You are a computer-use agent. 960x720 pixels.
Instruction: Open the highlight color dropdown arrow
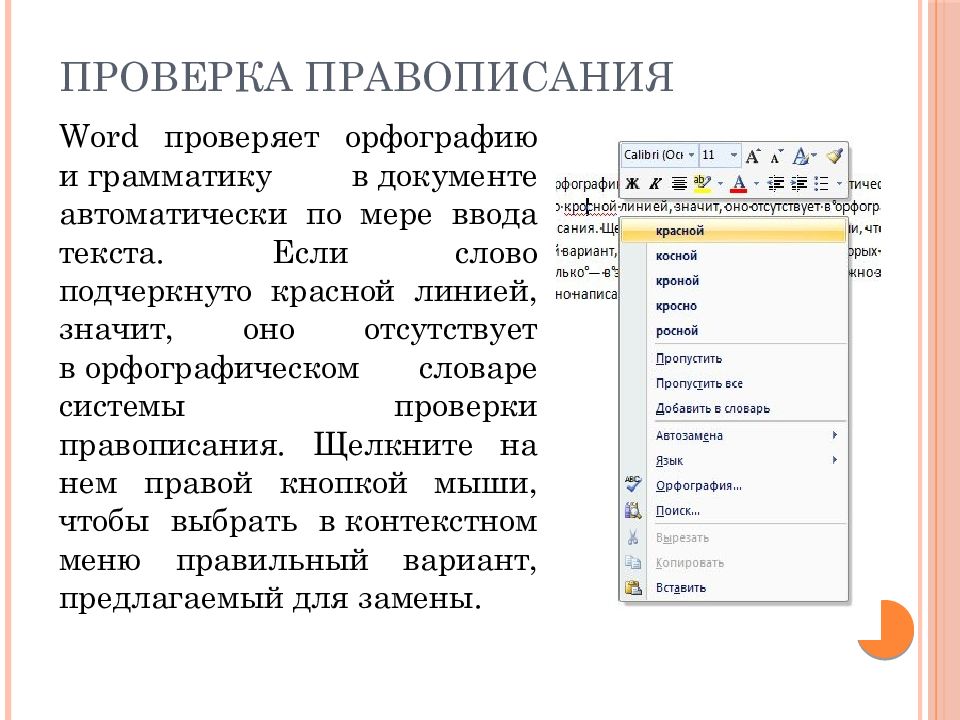pos(720,183)
